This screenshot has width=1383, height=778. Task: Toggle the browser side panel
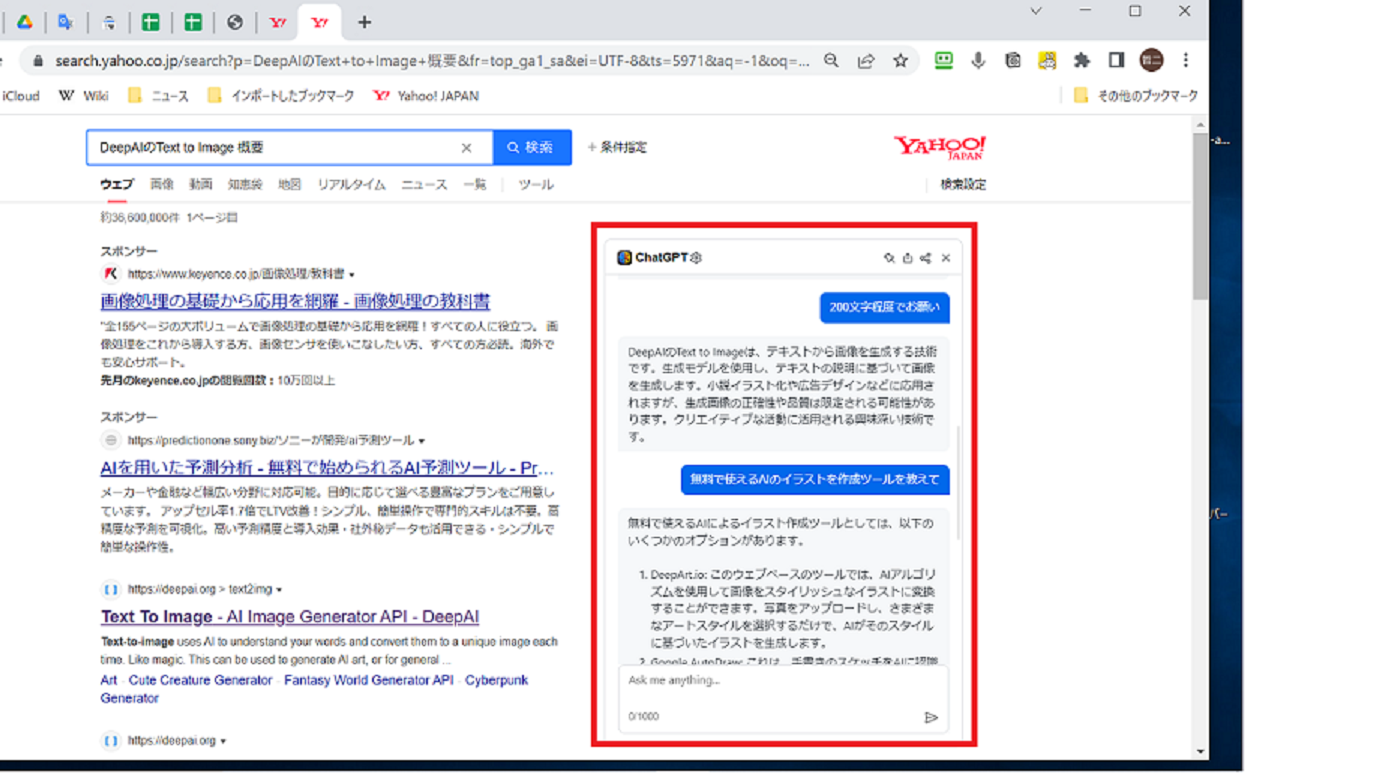[x=1116, y=61]
